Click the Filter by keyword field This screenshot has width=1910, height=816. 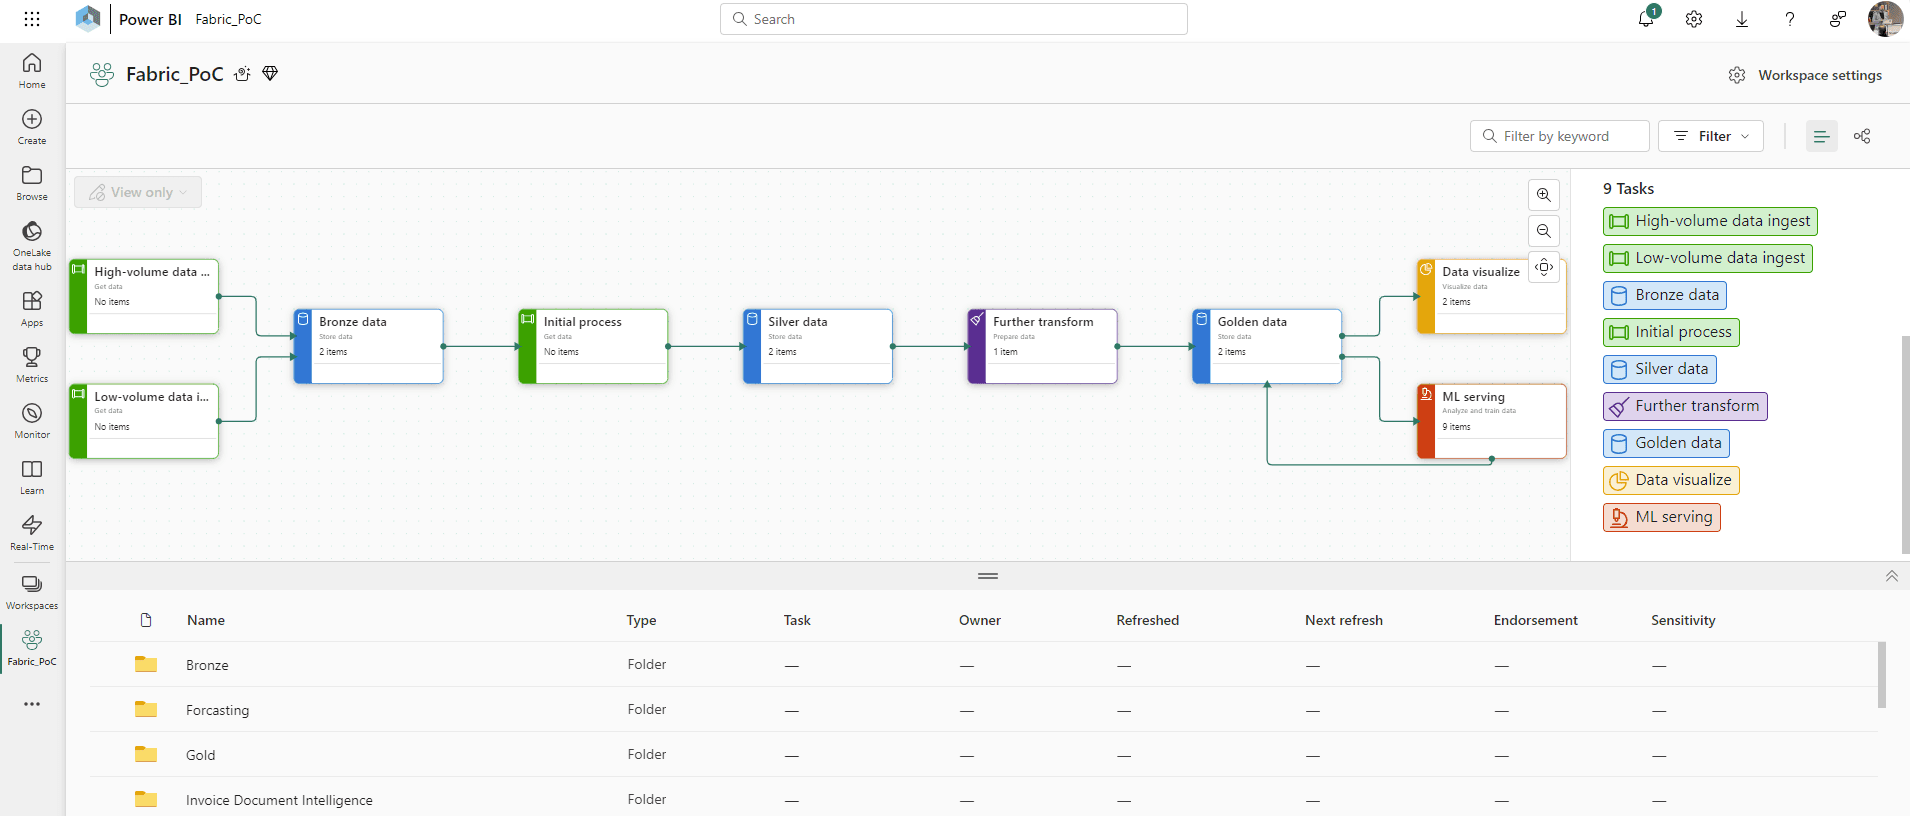tap(1560, 136)
